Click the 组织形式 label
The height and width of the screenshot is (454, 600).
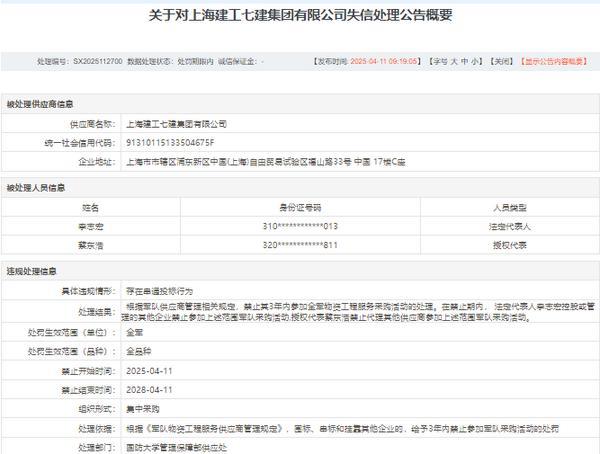tap(97, 409)
